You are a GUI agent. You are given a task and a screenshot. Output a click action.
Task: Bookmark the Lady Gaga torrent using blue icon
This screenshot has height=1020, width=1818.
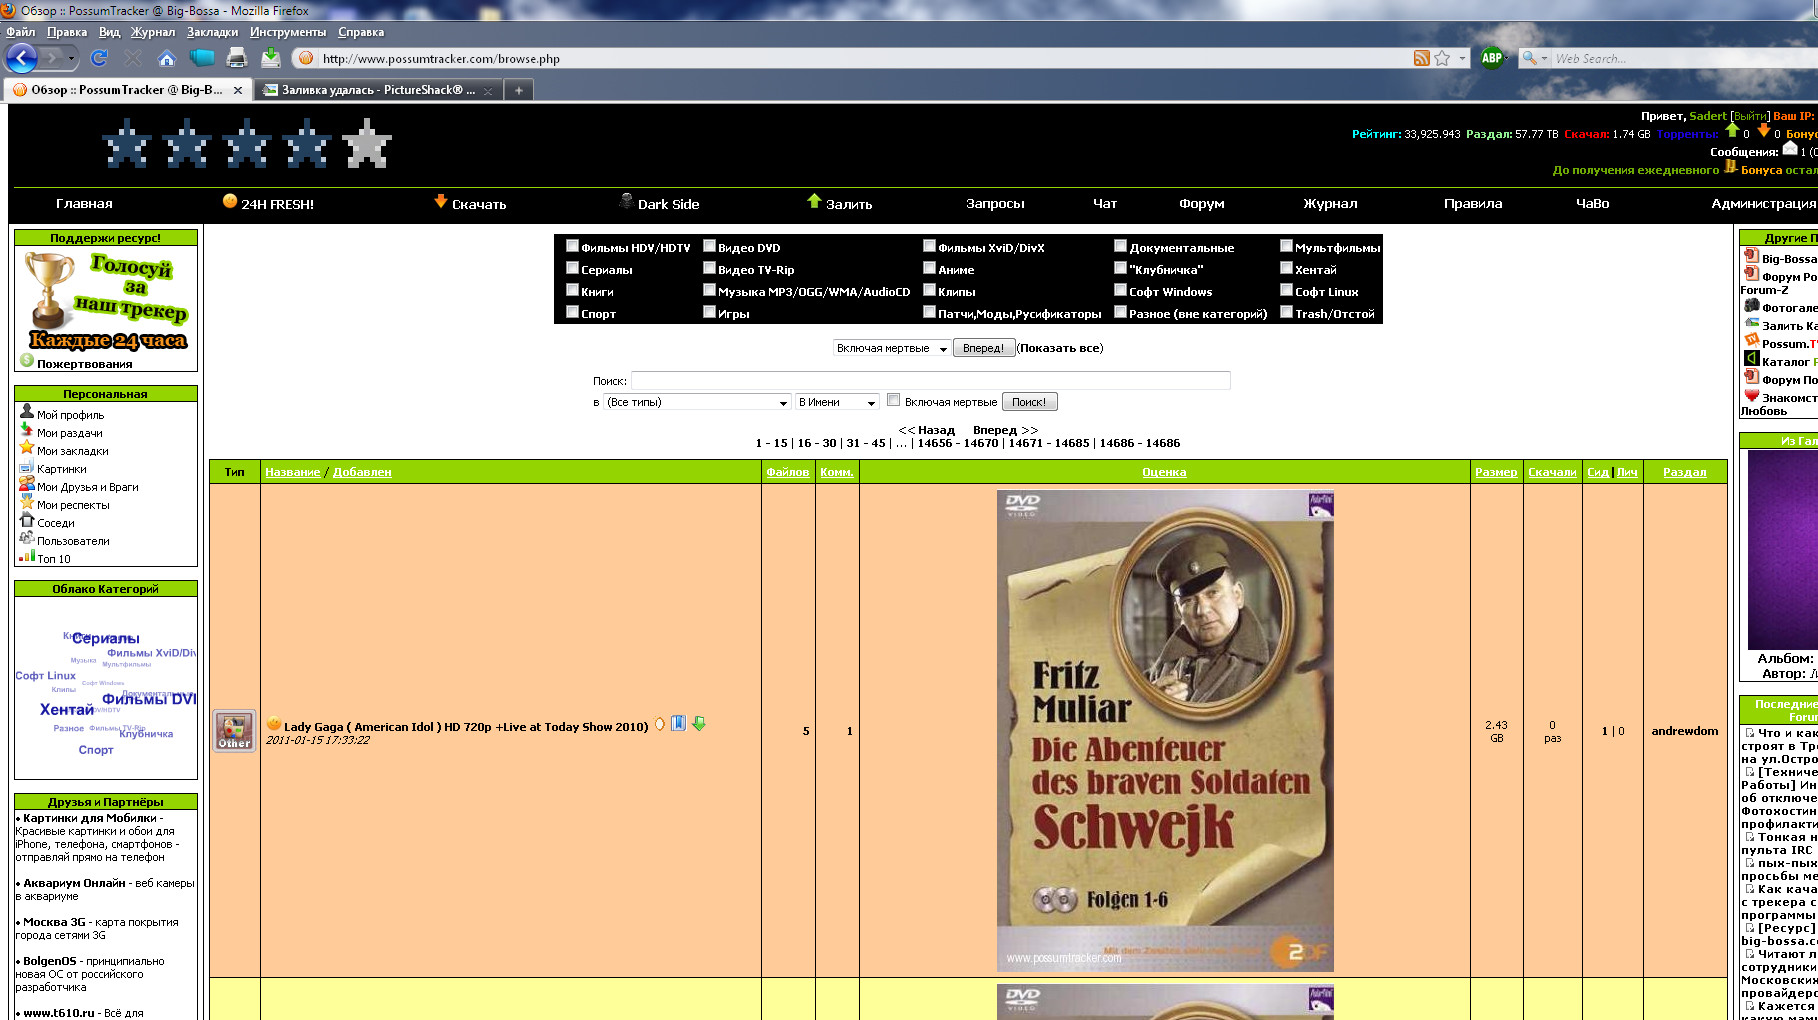(x=678, y=724)
